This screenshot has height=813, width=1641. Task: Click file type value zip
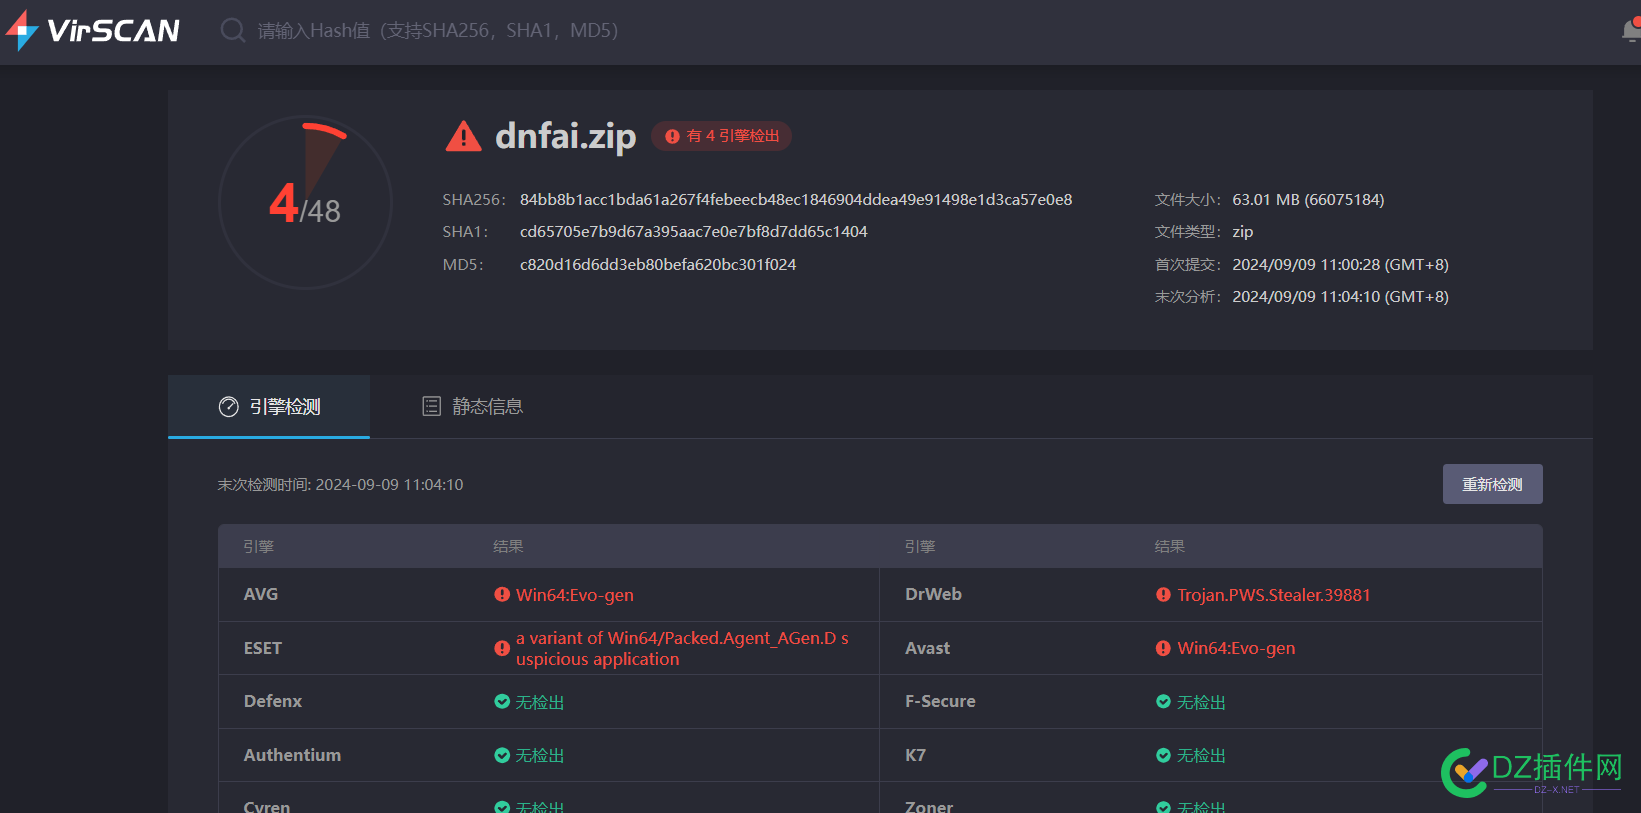pos(1242,232)
